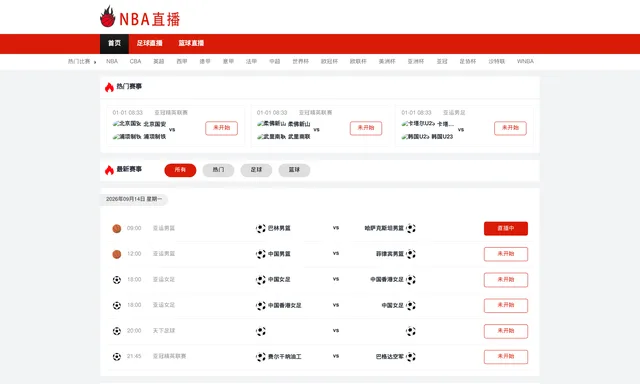Viewport: 640px width, 384px height.
Task: Open the NBA league link
Action: pos(112,61)
